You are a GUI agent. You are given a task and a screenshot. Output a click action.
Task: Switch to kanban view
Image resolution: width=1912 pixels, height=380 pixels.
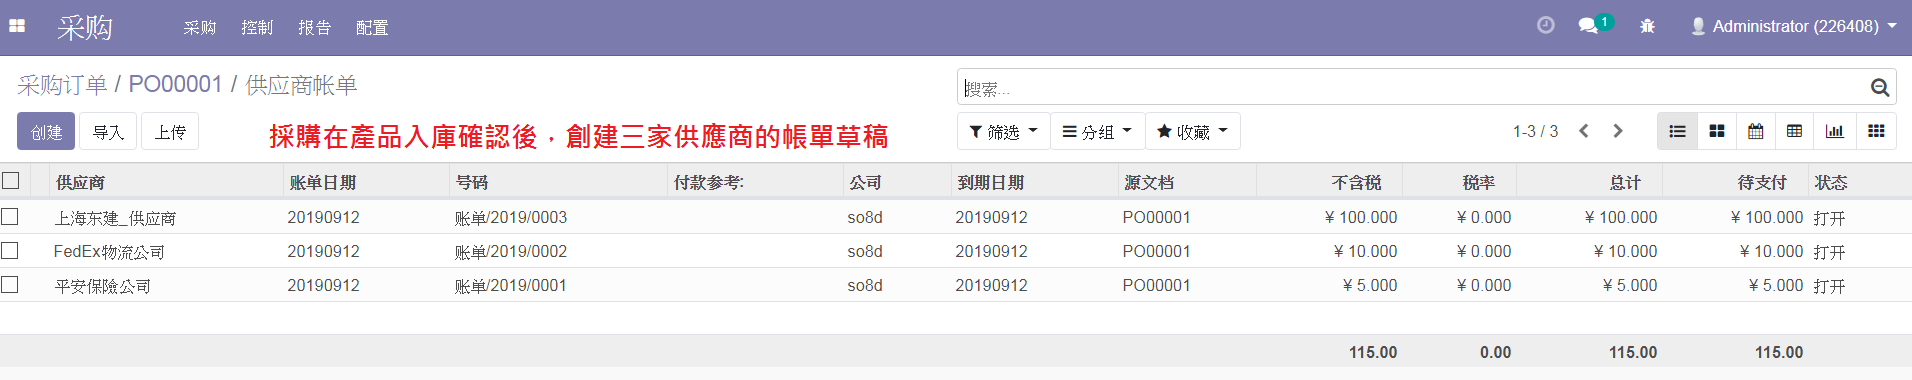click(x=1717, y=131)
